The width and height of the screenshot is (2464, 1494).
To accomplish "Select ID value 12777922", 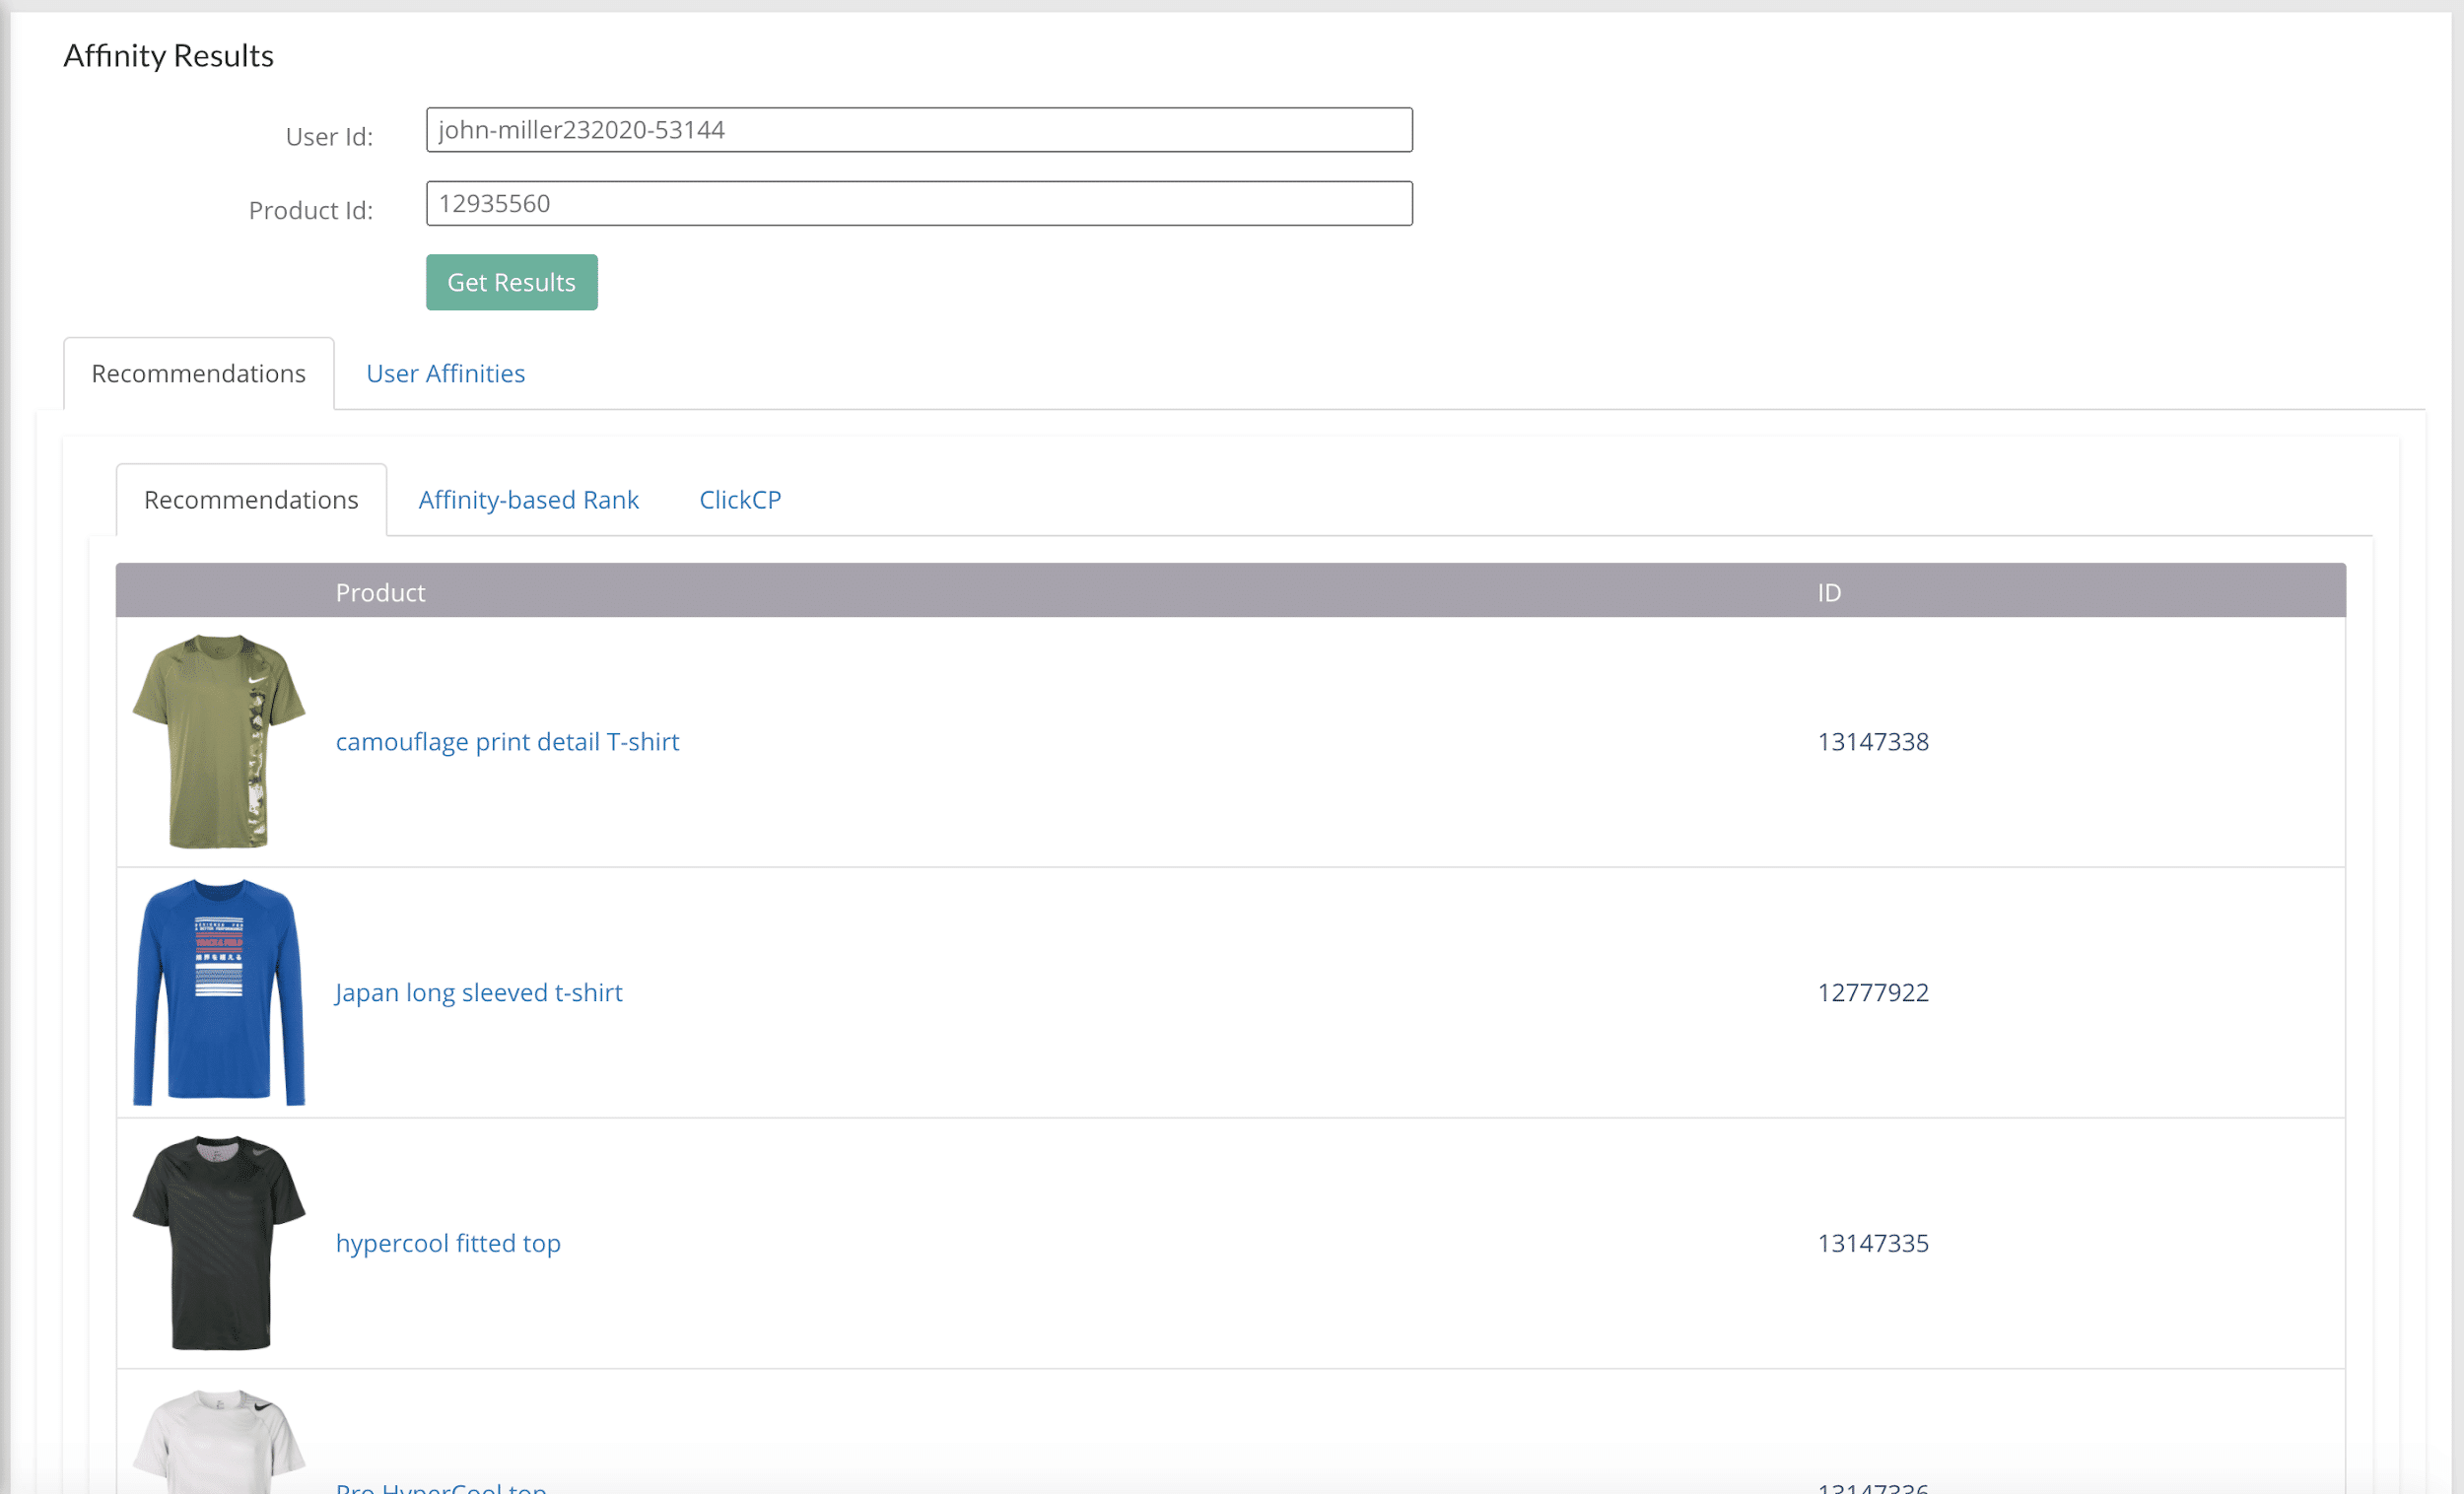I will point(1873,992).
